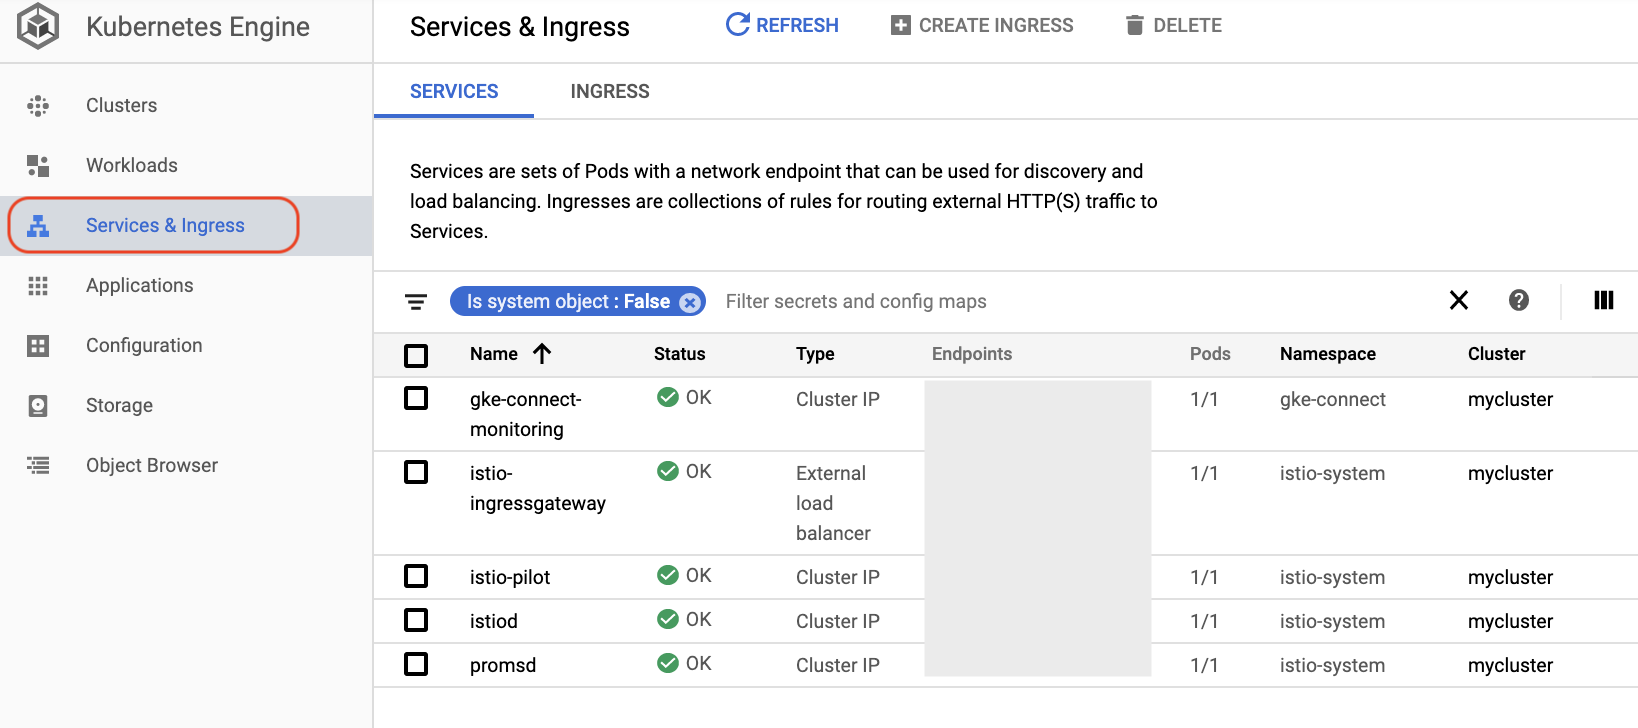Viewport: 1638px width, 728px height.
Task: Open the filter list icon
Action: click(416, 302)
